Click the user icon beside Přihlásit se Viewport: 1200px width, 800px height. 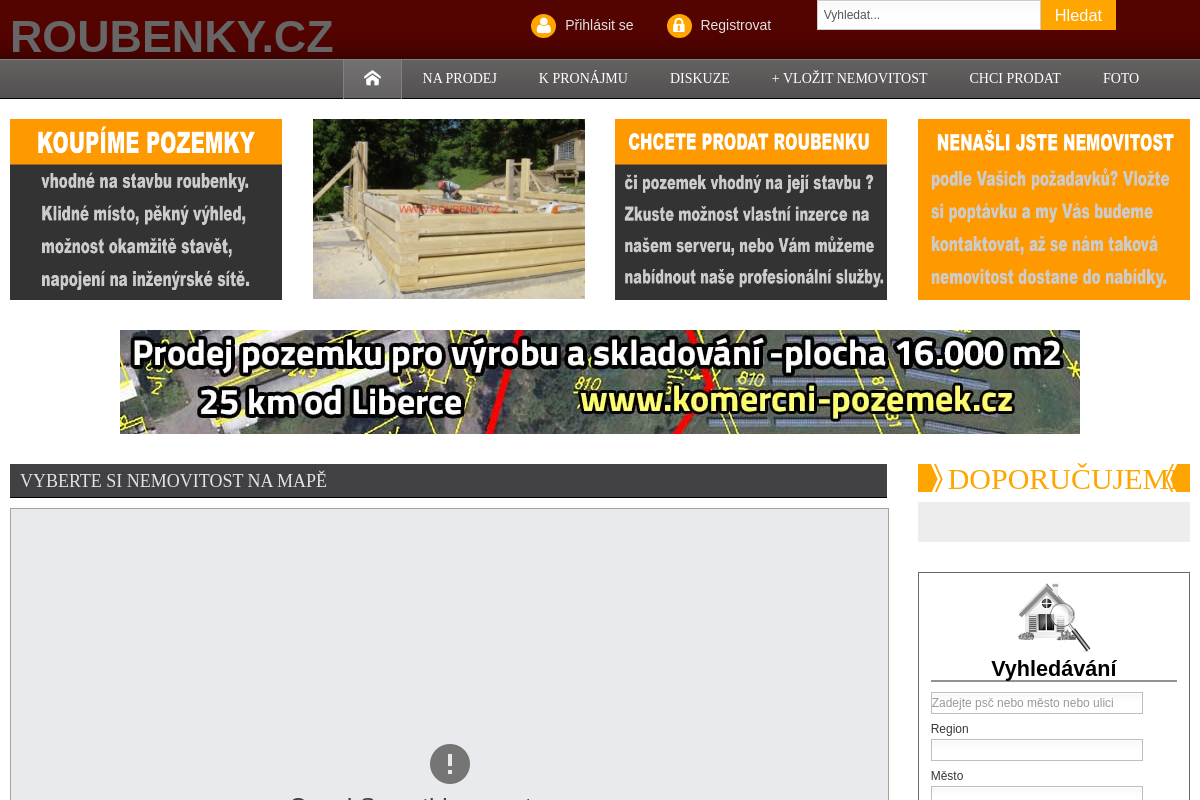point(543,26)
